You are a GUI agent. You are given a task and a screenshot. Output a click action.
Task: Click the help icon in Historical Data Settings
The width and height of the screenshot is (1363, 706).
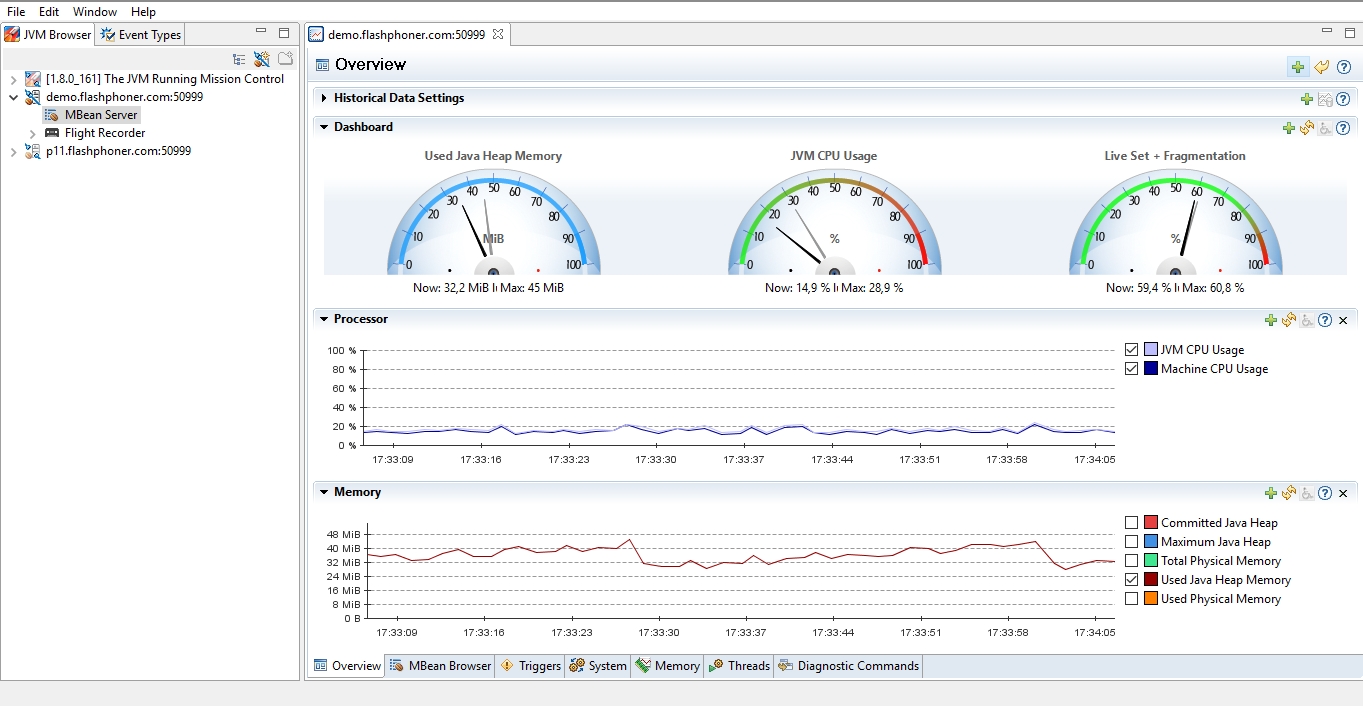click(1343, 99)
